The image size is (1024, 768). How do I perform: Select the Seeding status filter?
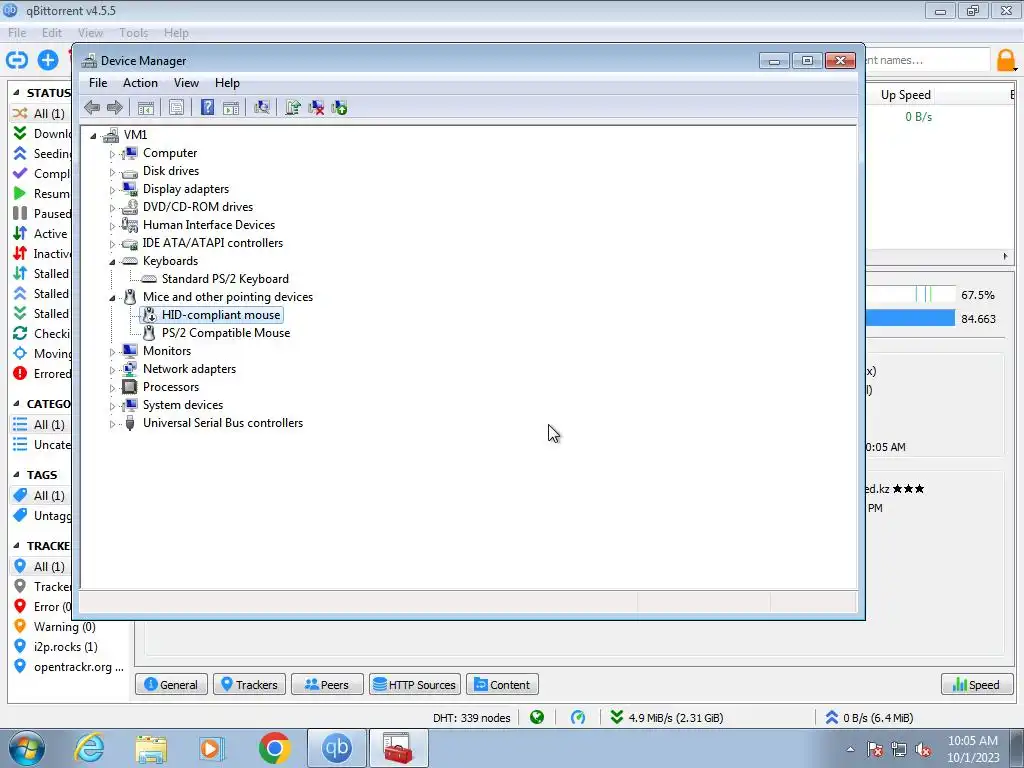[41, 153]
